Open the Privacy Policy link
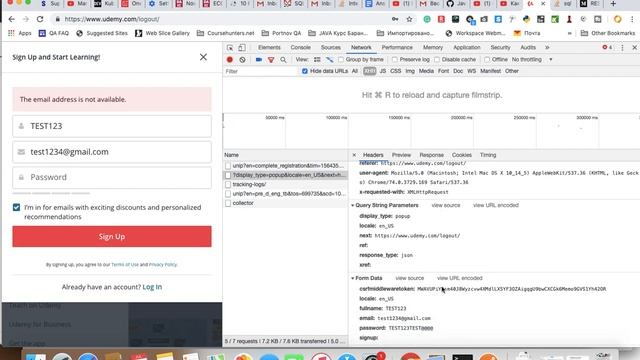 click(163, 264)
